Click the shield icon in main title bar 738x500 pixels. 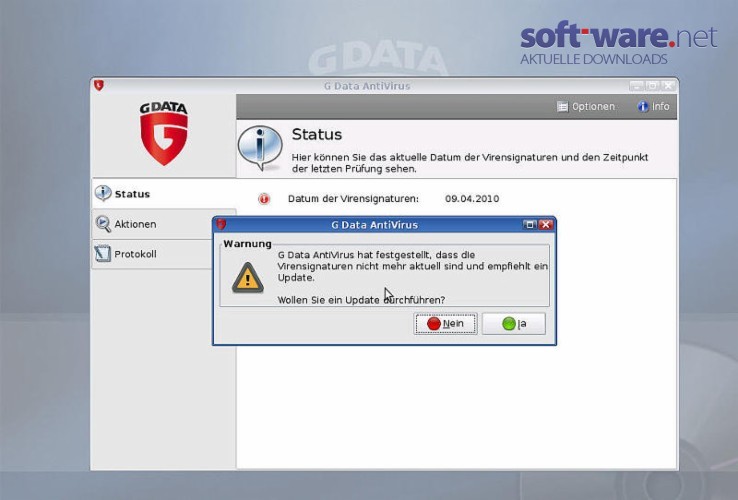[99, 86]
